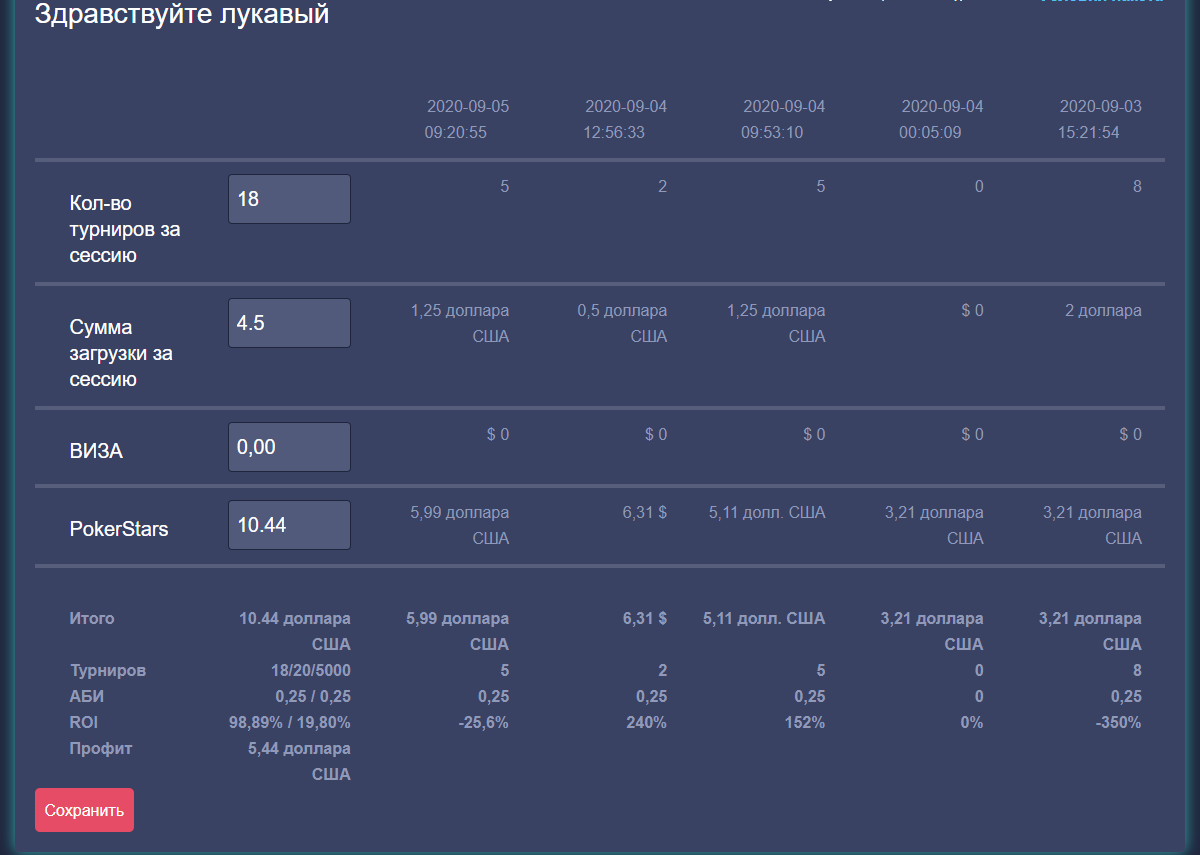The height and width of the screenshot is (855, 1200).
Task: Select column header 2020-09-04 12:56:33
Action: click(625, 119)
